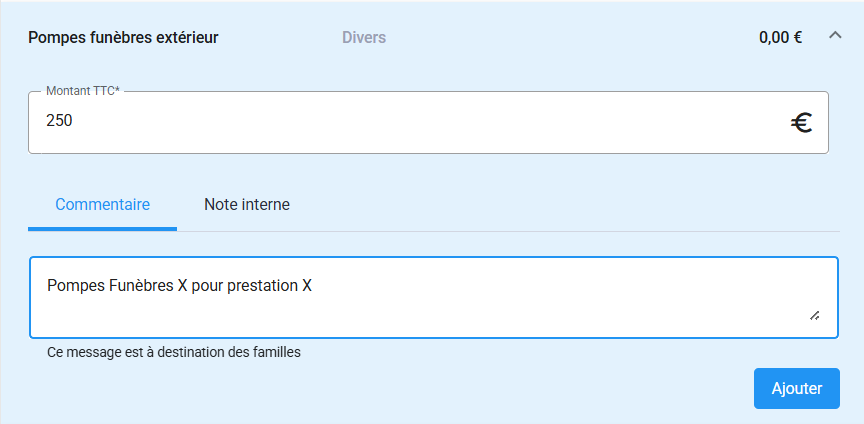Click blank area right of Note interne tab

560,204
